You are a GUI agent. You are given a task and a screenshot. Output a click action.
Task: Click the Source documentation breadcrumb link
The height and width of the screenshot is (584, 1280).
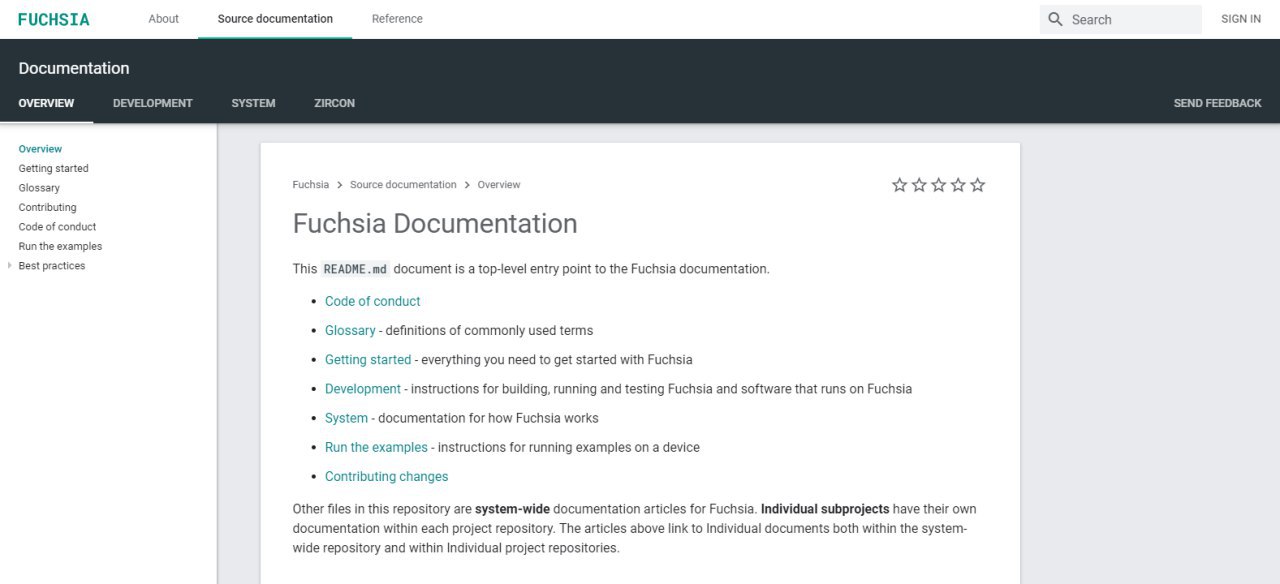coord(403,185)
